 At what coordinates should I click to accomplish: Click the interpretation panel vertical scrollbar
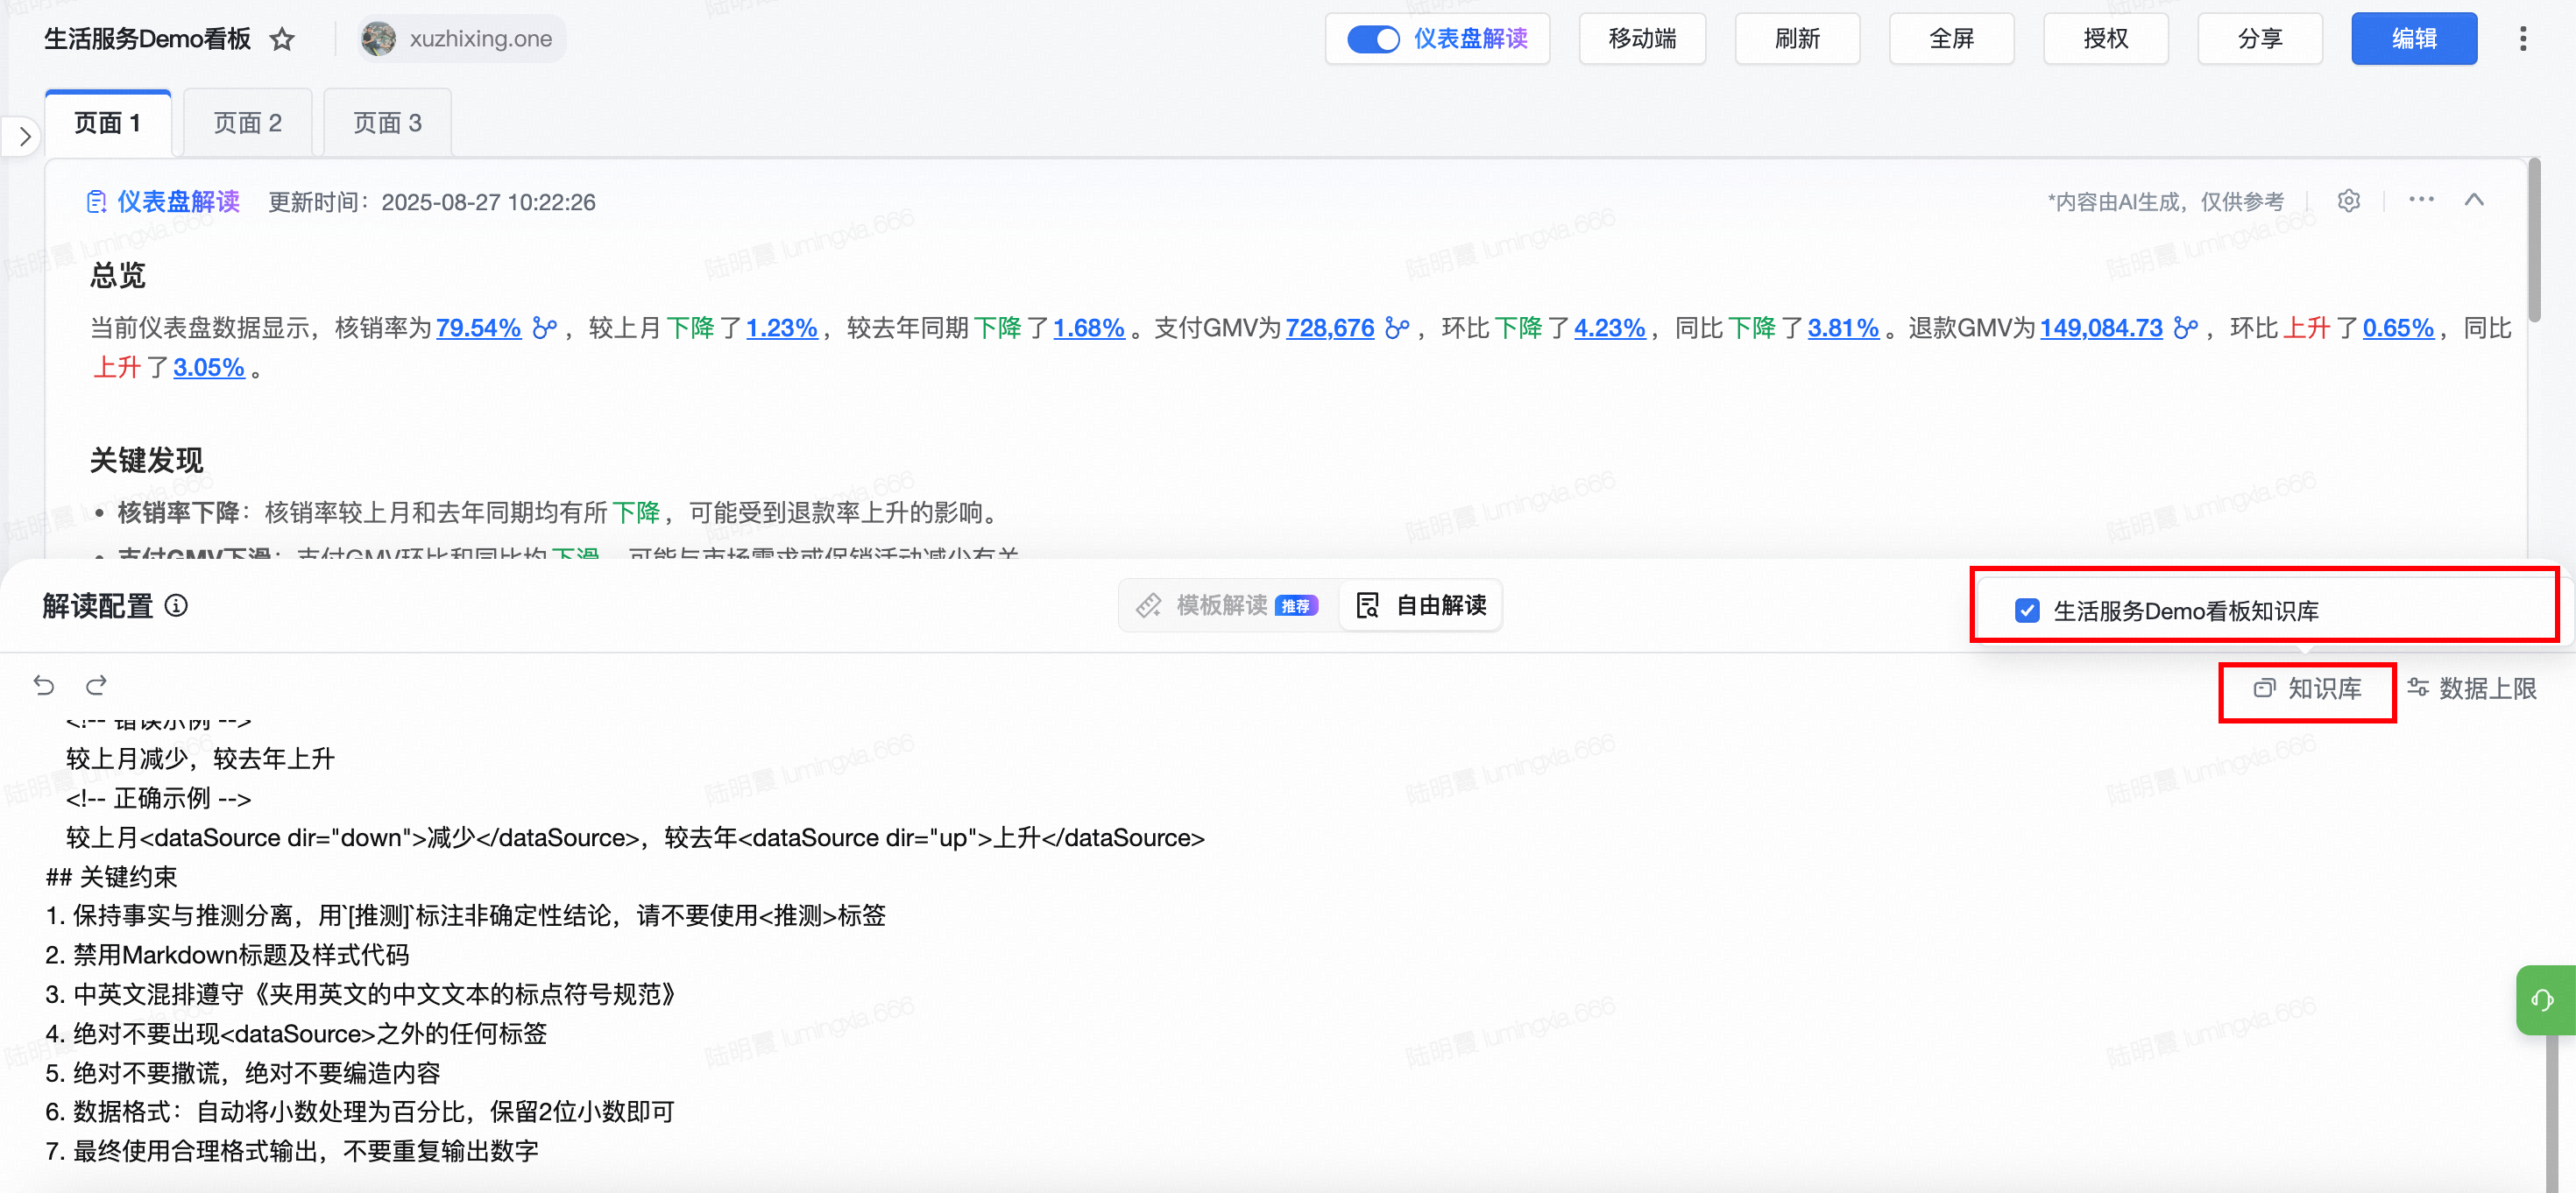2533,240
